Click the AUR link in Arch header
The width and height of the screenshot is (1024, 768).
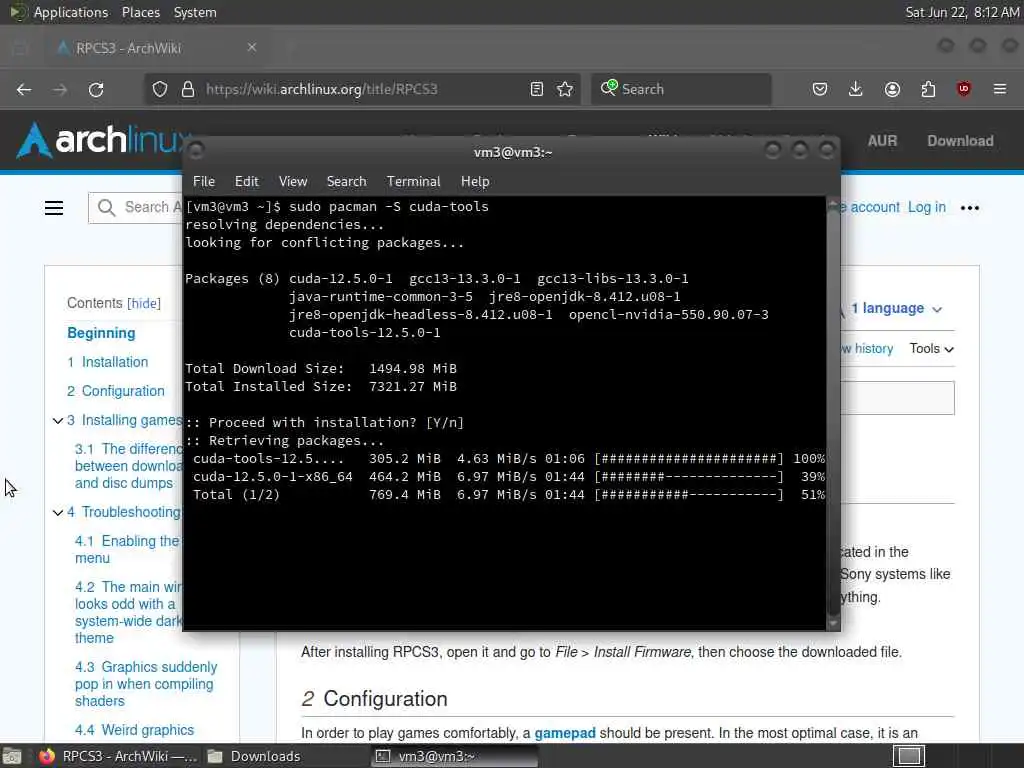(882, 140)
